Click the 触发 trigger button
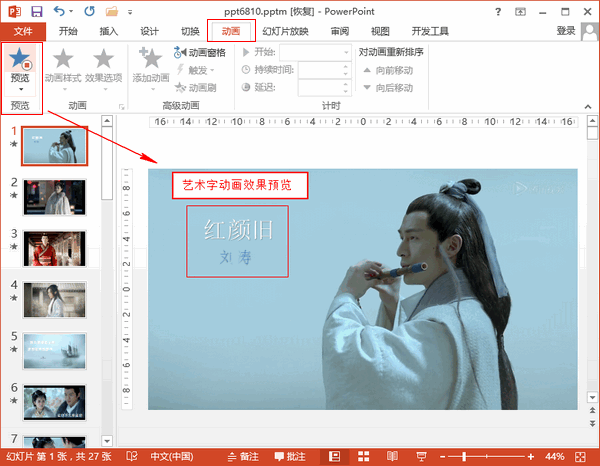The image size is (600, 466). click(195, 70)
